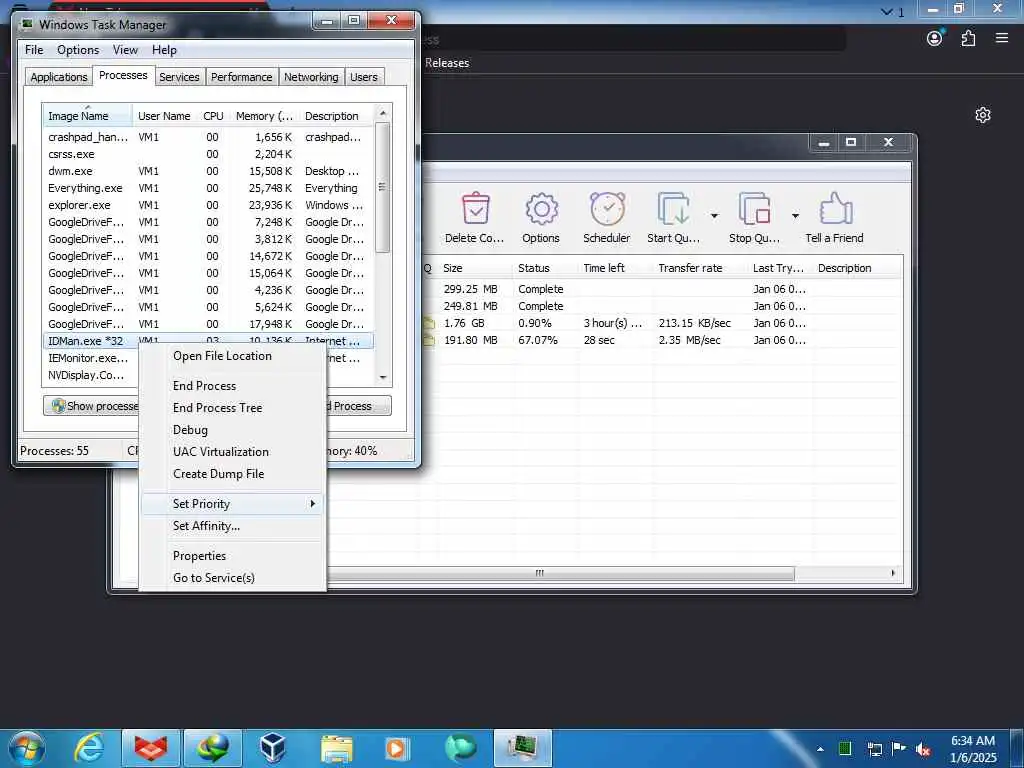Open browser settings gear icon
The image size is (1024, 768).
(x=983, y=116)
